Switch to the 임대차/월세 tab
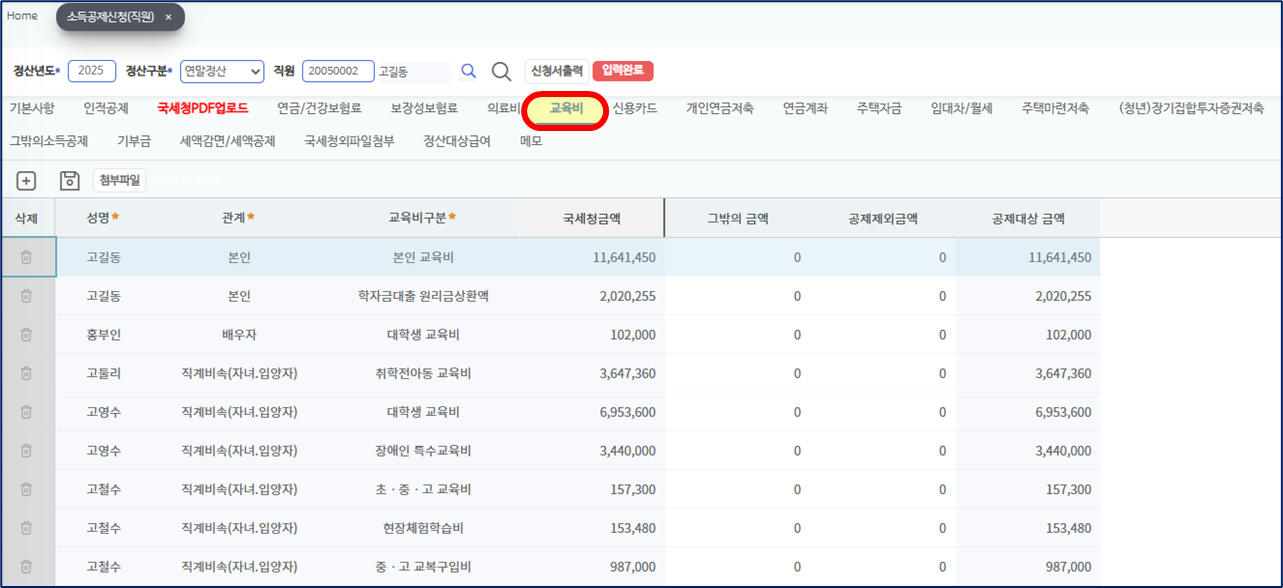This screenshot has width=1283, height=588. (961, 108)
